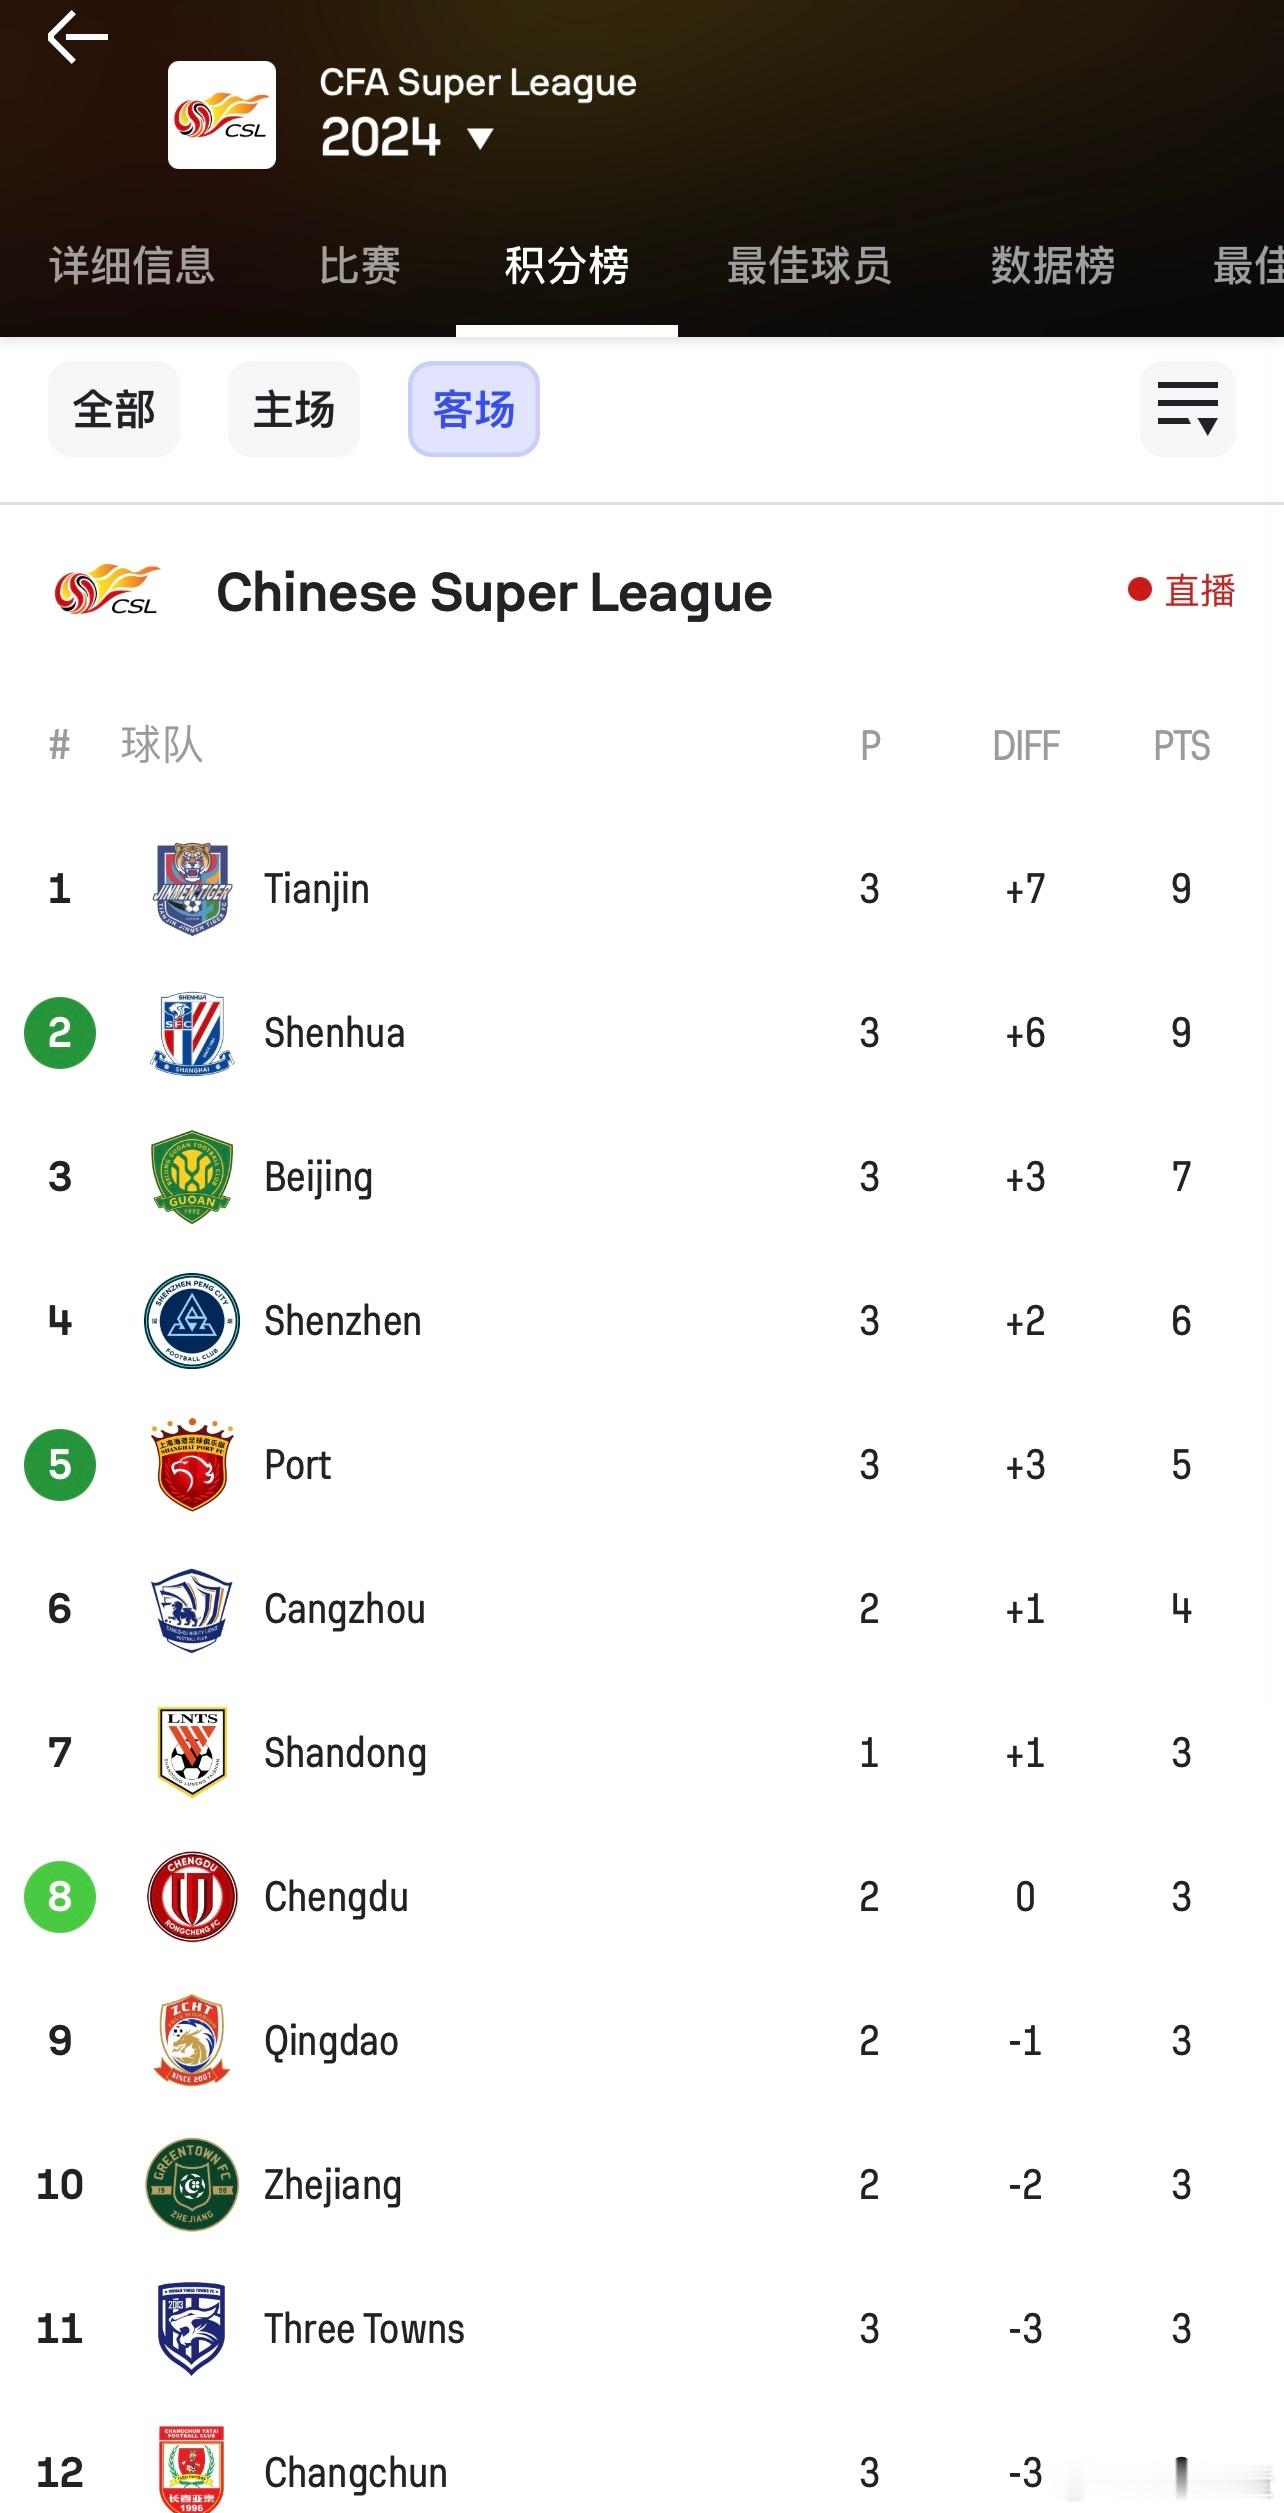Open the Chinese Super League title link
Viewport: 1284px width, 2513px height.
pyautogui.click(x=494, y=593)
